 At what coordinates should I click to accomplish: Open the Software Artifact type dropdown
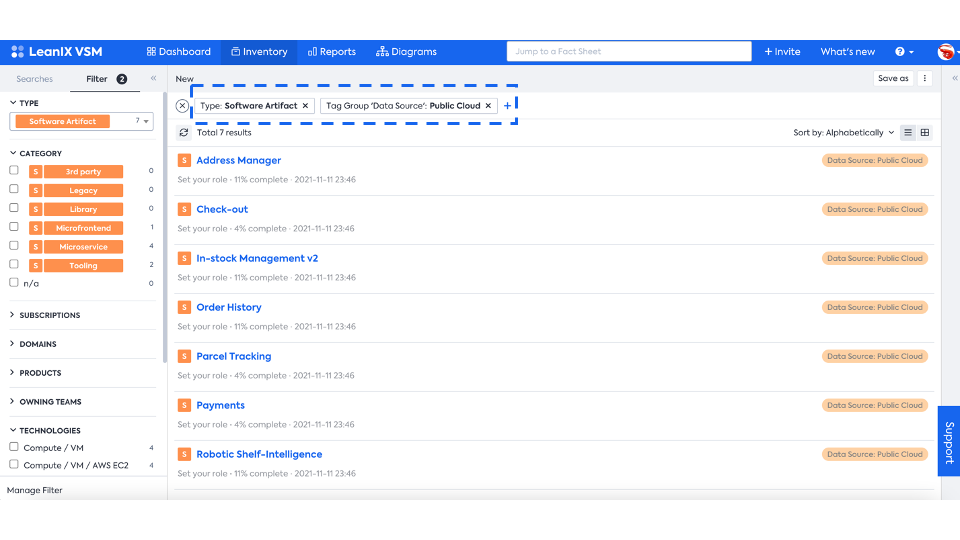(81, 121)
